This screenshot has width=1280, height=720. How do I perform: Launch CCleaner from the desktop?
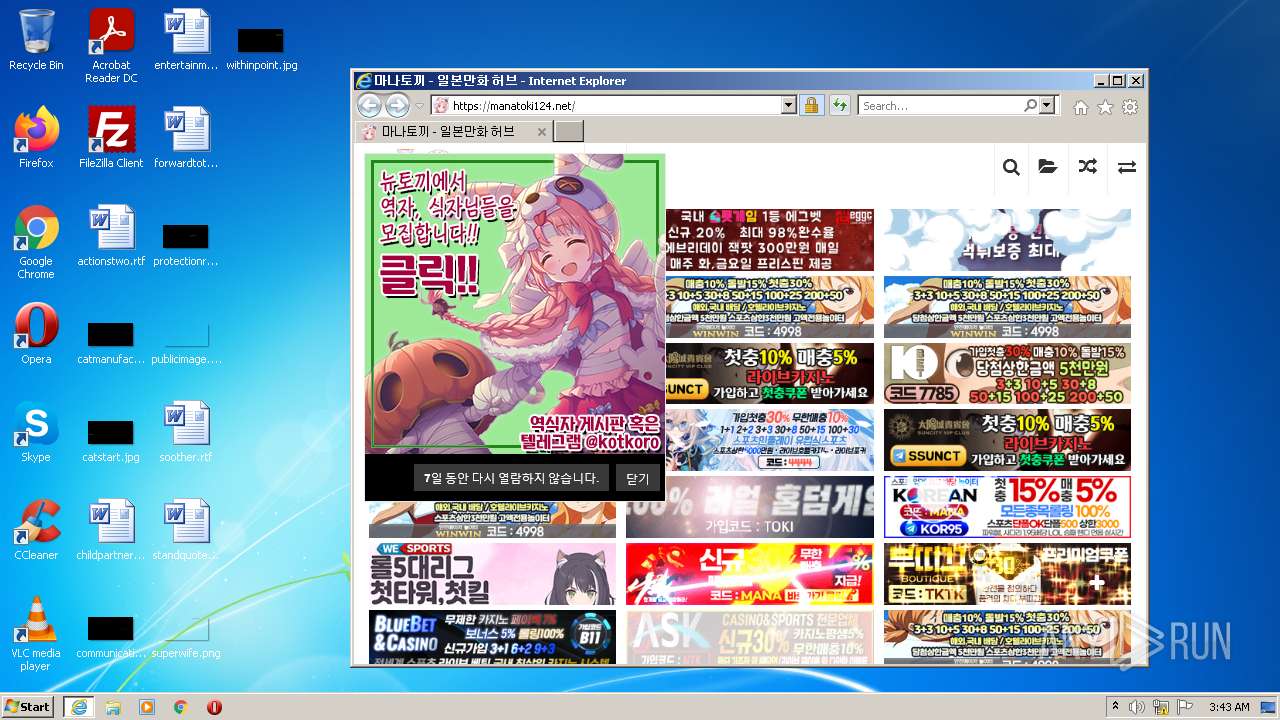pos(36,530)
